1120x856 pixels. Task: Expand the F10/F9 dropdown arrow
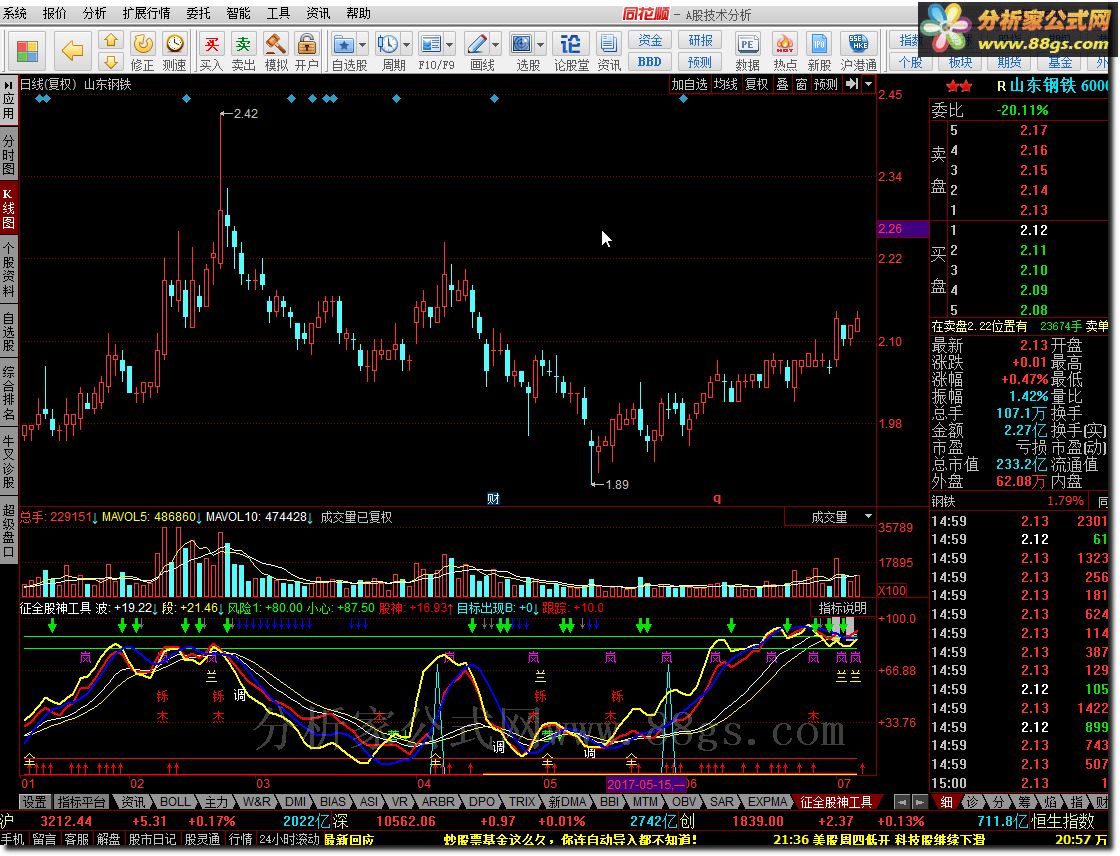[450, 45]
